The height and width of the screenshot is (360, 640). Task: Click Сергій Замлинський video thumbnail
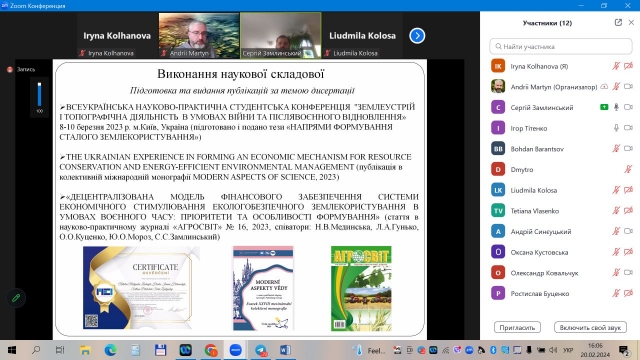281,36
